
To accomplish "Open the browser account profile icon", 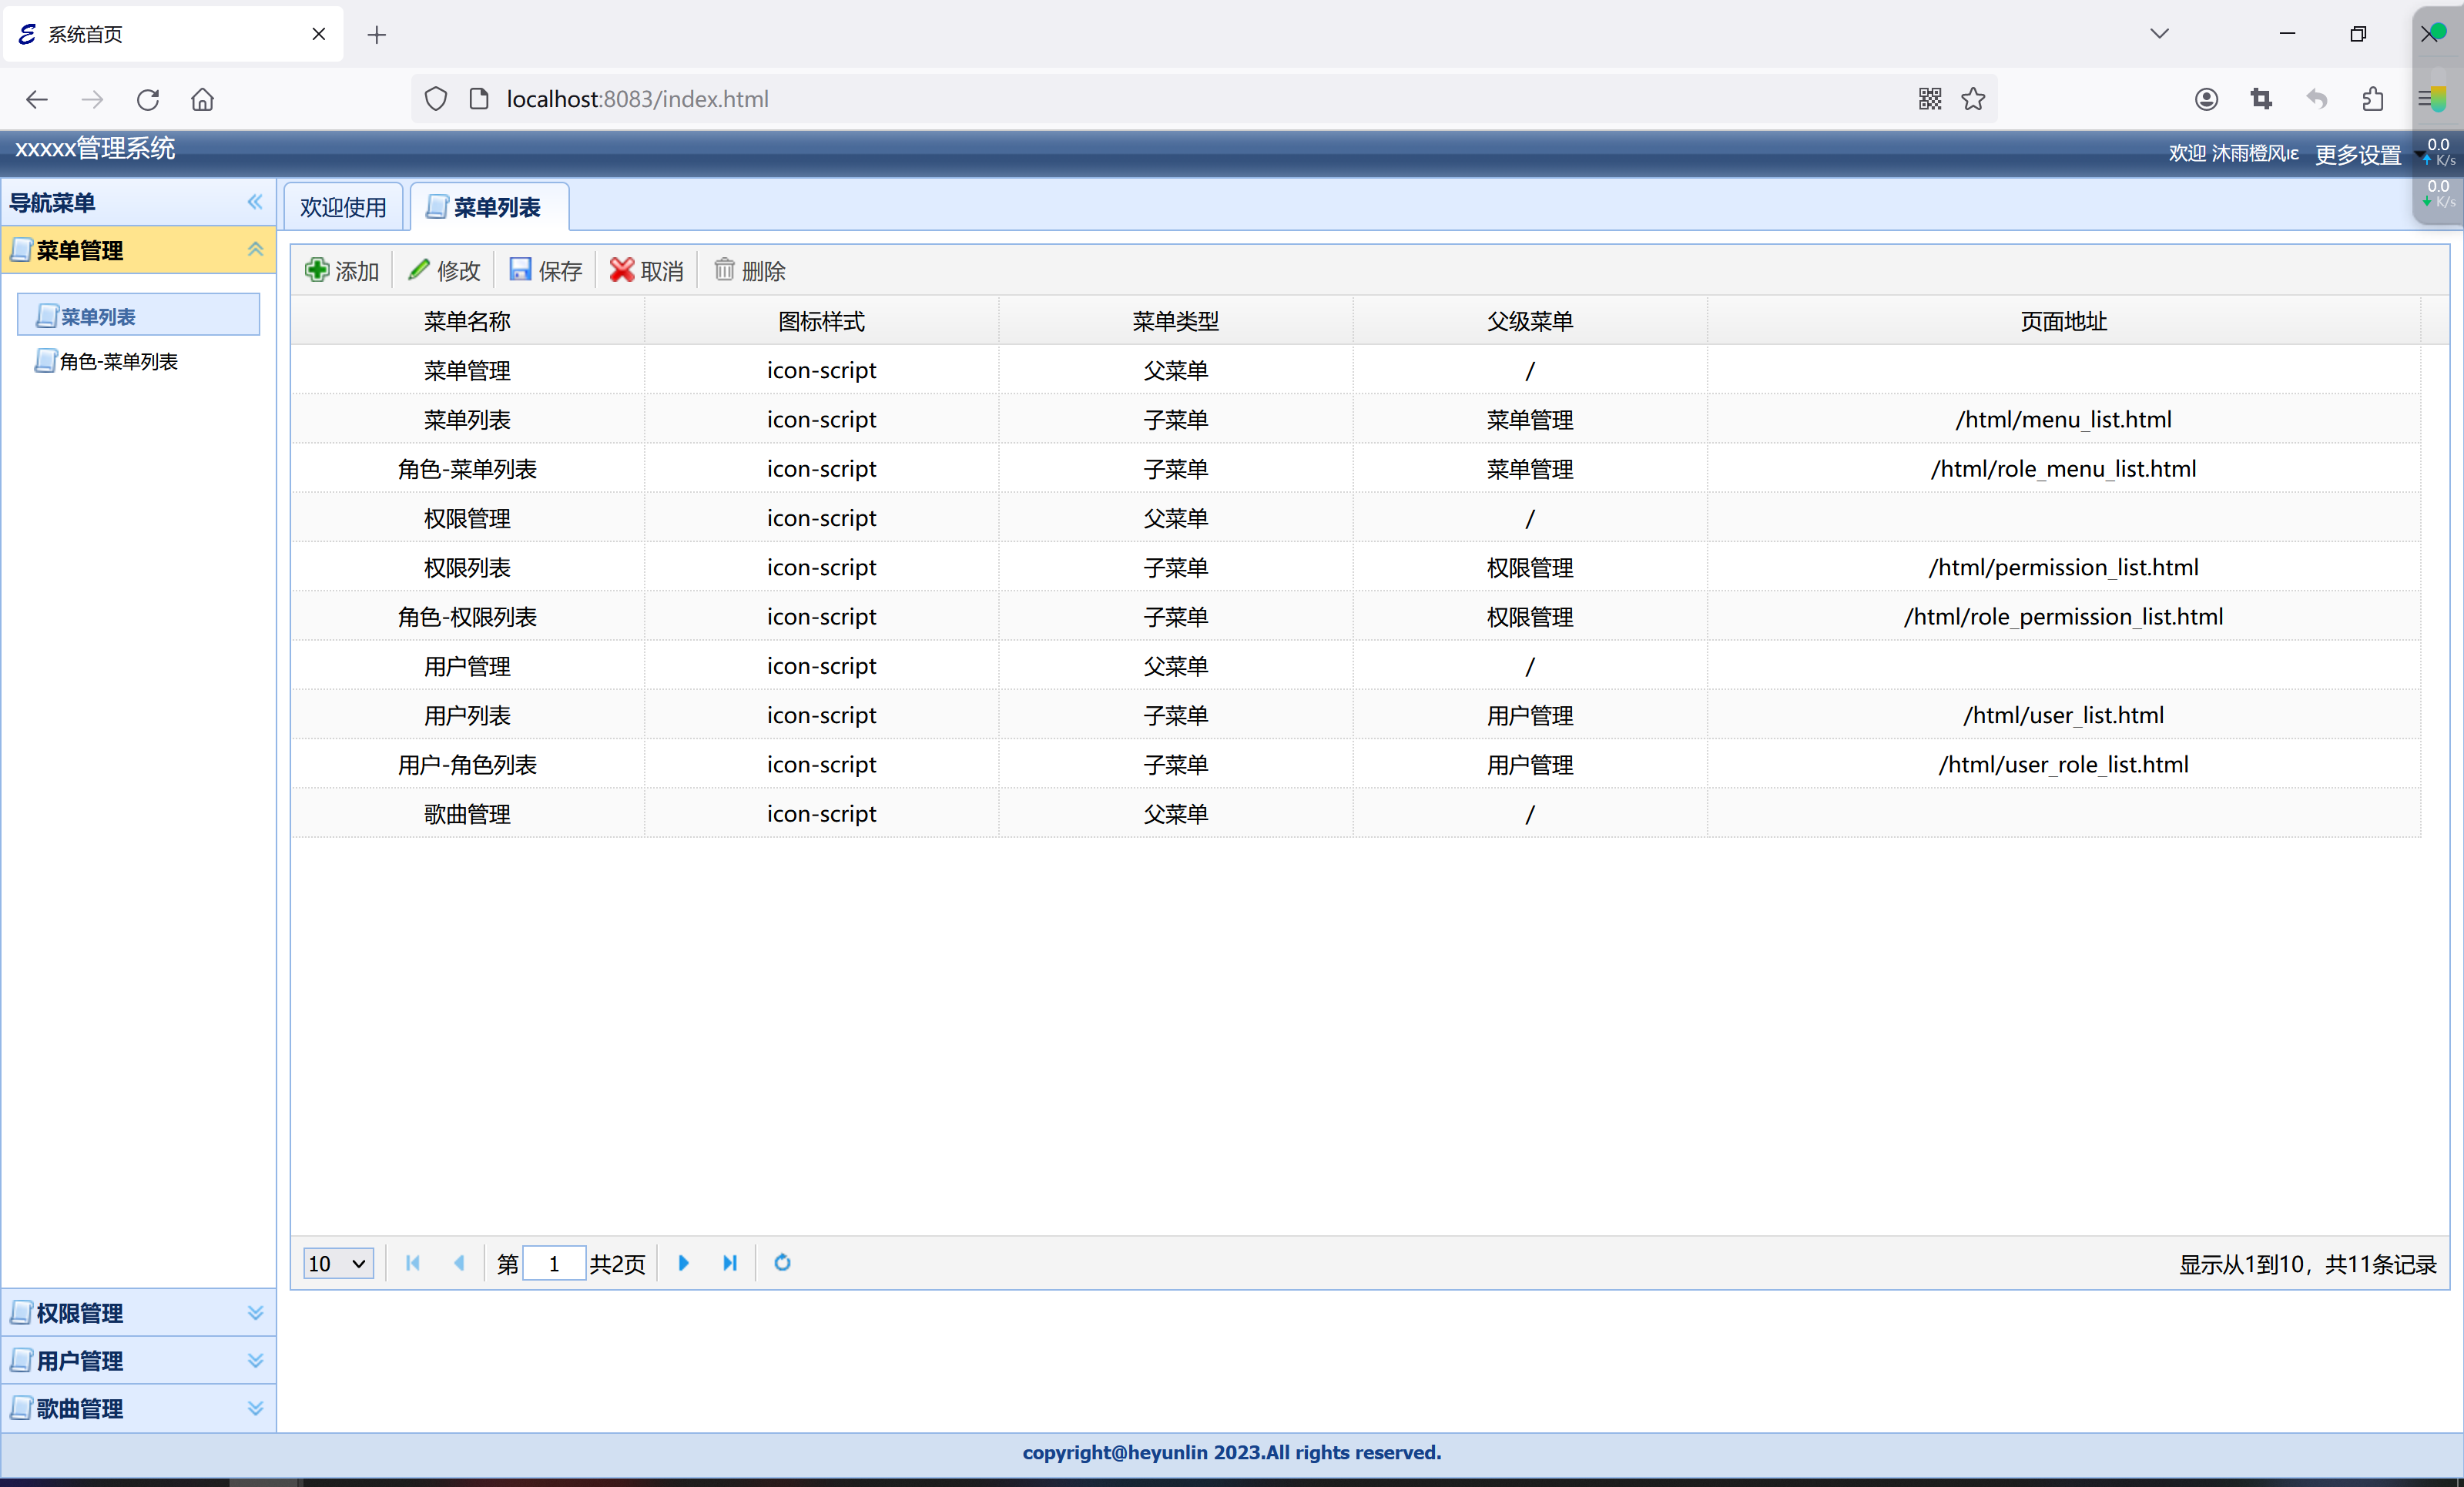I will pos(2206,99).
